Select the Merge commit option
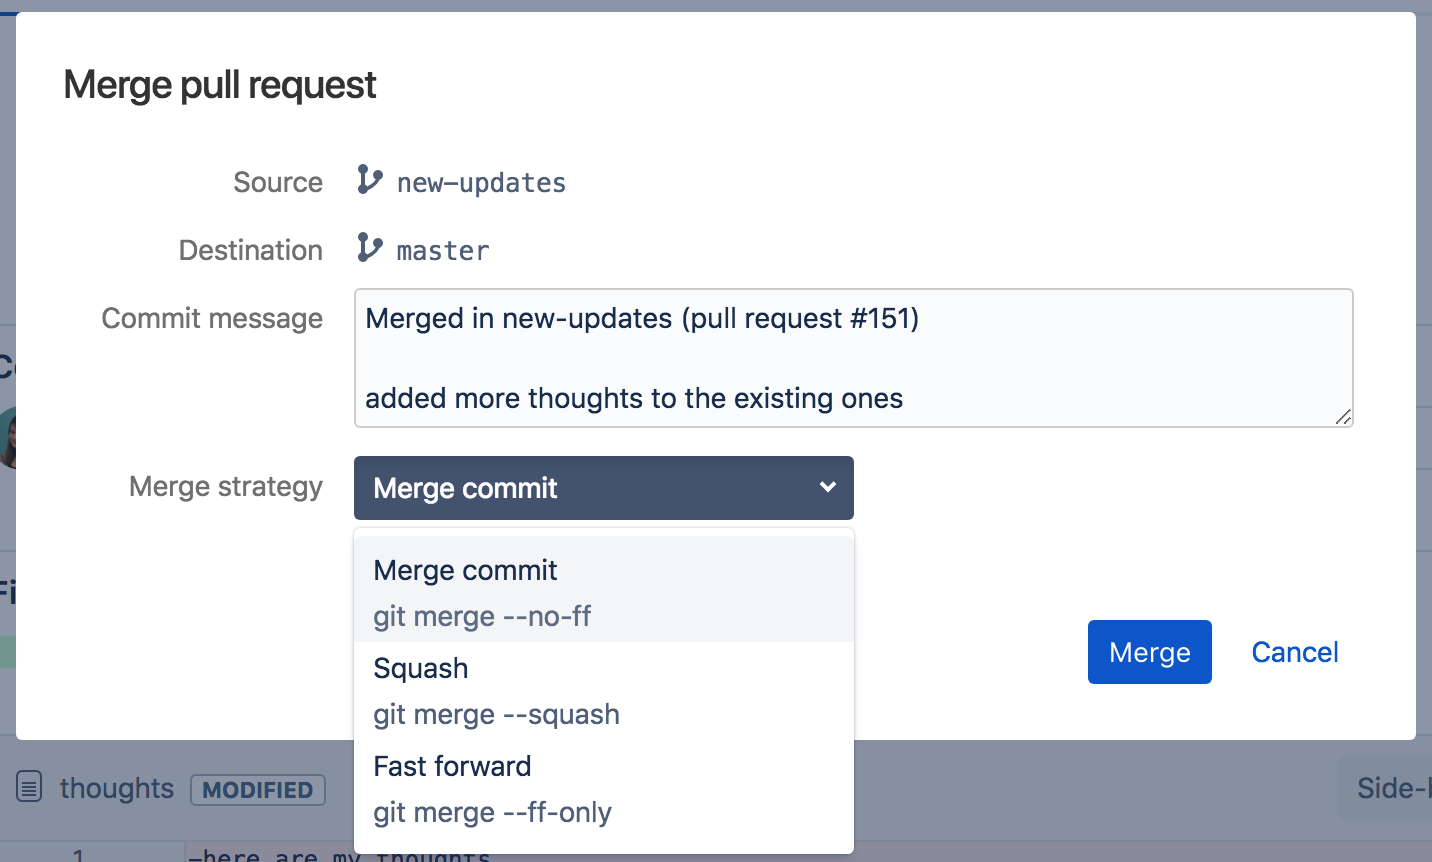Screen dimensions: 1432x862 tap(604, 592)
